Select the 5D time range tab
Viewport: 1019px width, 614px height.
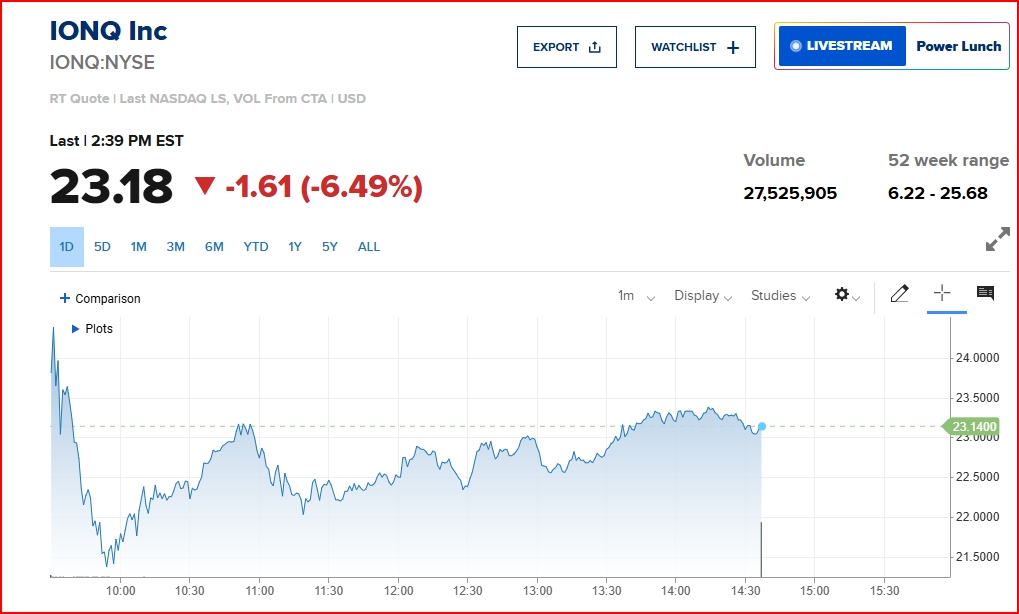(102, 247)
